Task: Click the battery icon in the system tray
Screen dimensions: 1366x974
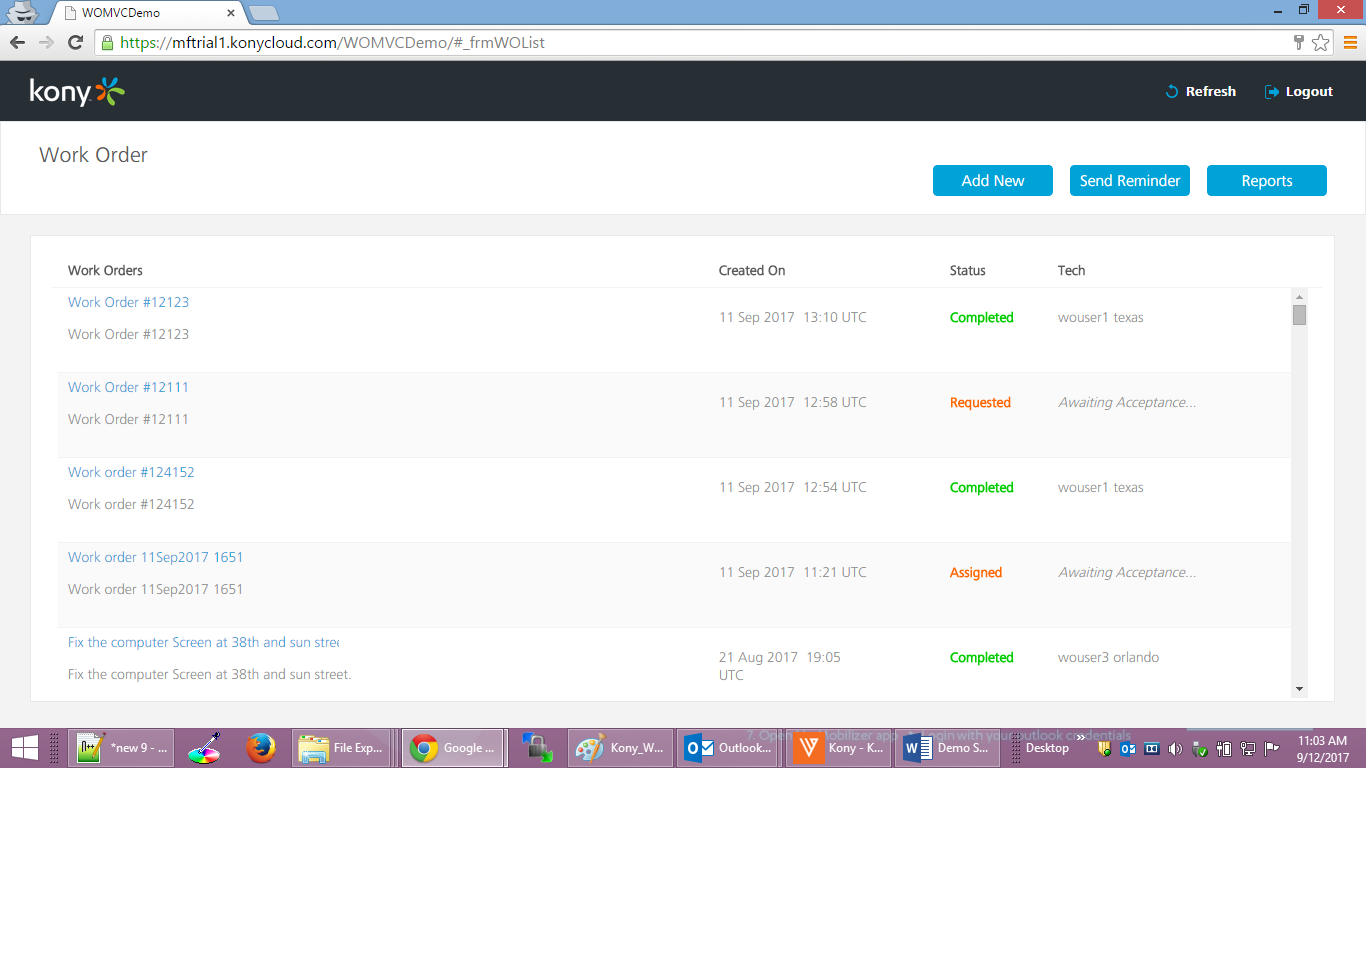Action: 1224,747
